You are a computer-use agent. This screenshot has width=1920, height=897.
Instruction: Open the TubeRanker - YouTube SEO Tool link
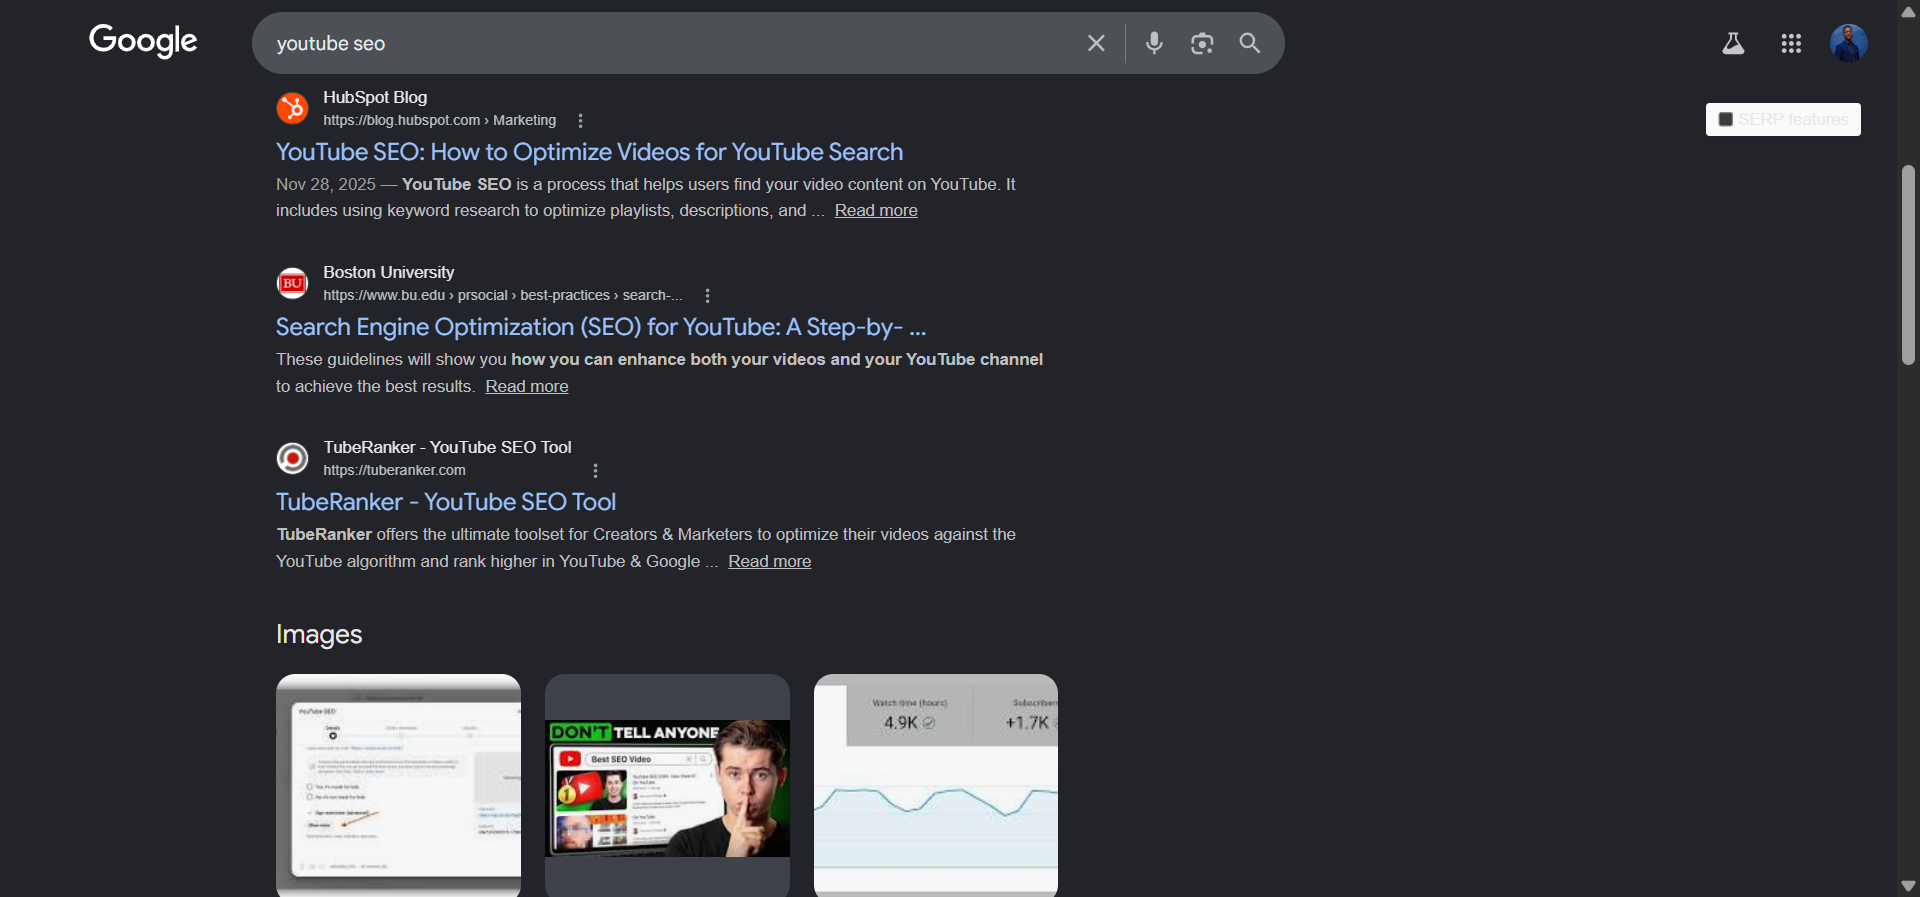(x=446, y=502)
